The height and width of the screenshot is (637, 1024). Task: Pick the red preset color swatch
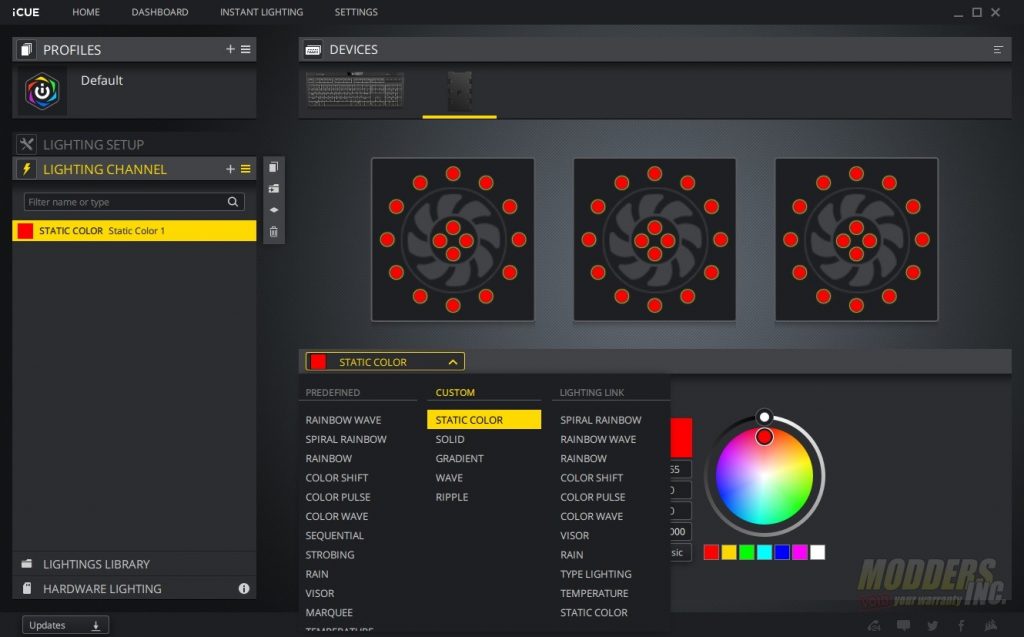[x=711, y=552]
